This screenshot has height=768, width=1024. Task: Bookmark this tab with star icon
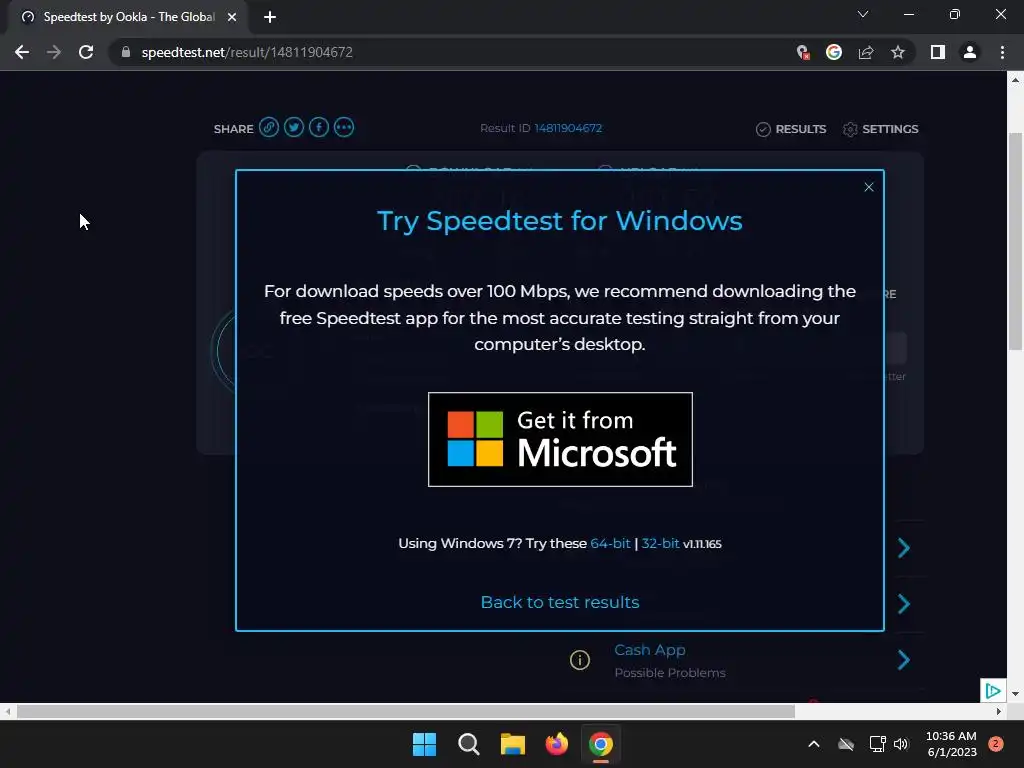click(898, 52)
